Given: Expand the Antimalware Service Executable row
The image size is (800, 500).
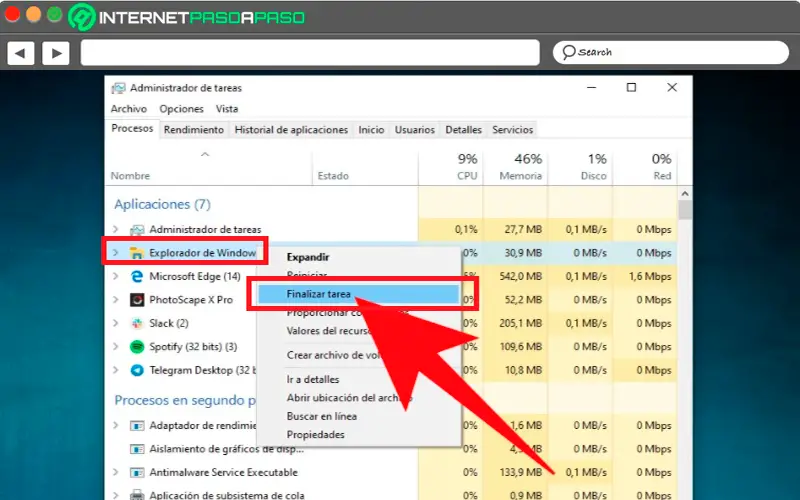Looking at the screenshot, I should click(x=116, y=472).
